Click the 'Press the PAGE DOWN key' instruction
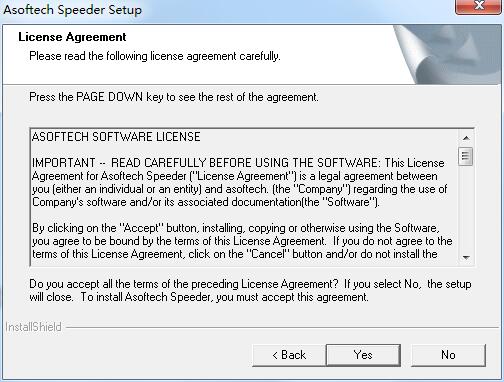 coord(174,97)
